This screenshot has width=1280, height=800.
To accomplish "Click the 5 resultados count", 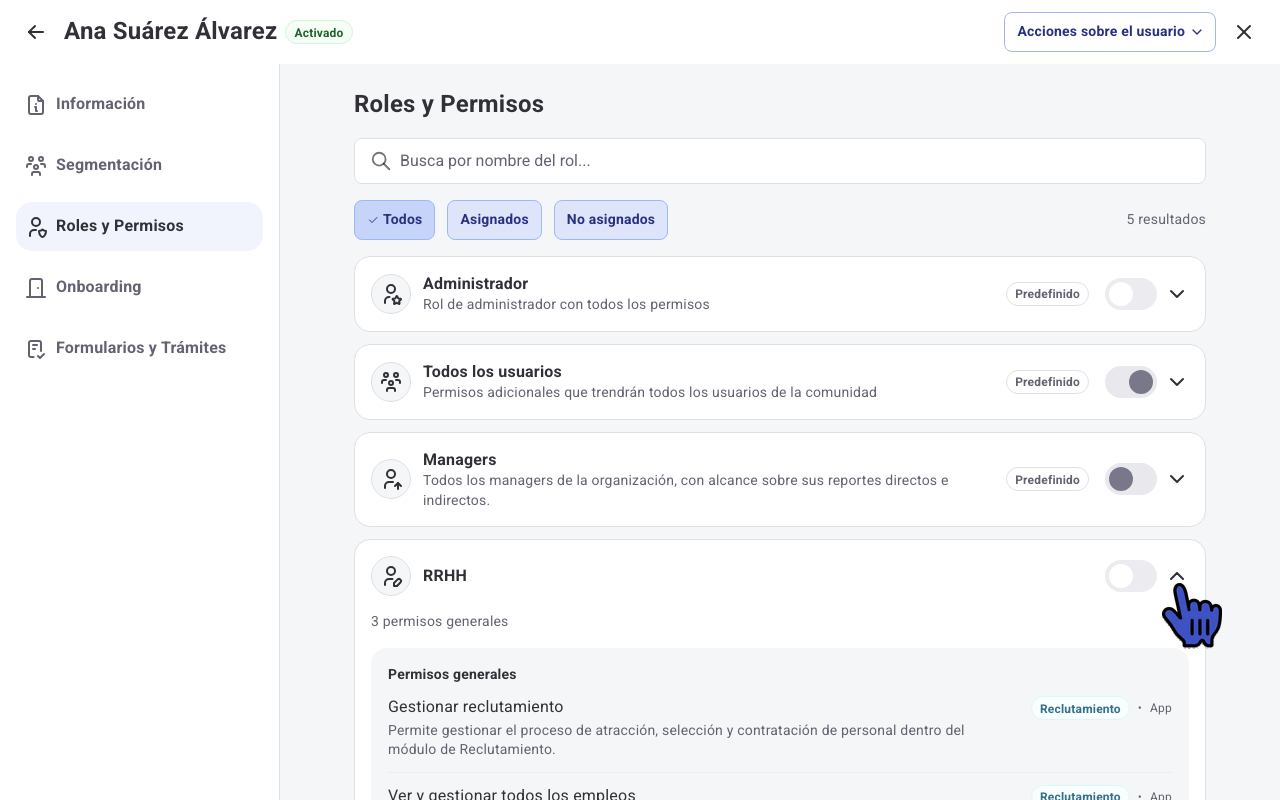I will point(1166,220).
